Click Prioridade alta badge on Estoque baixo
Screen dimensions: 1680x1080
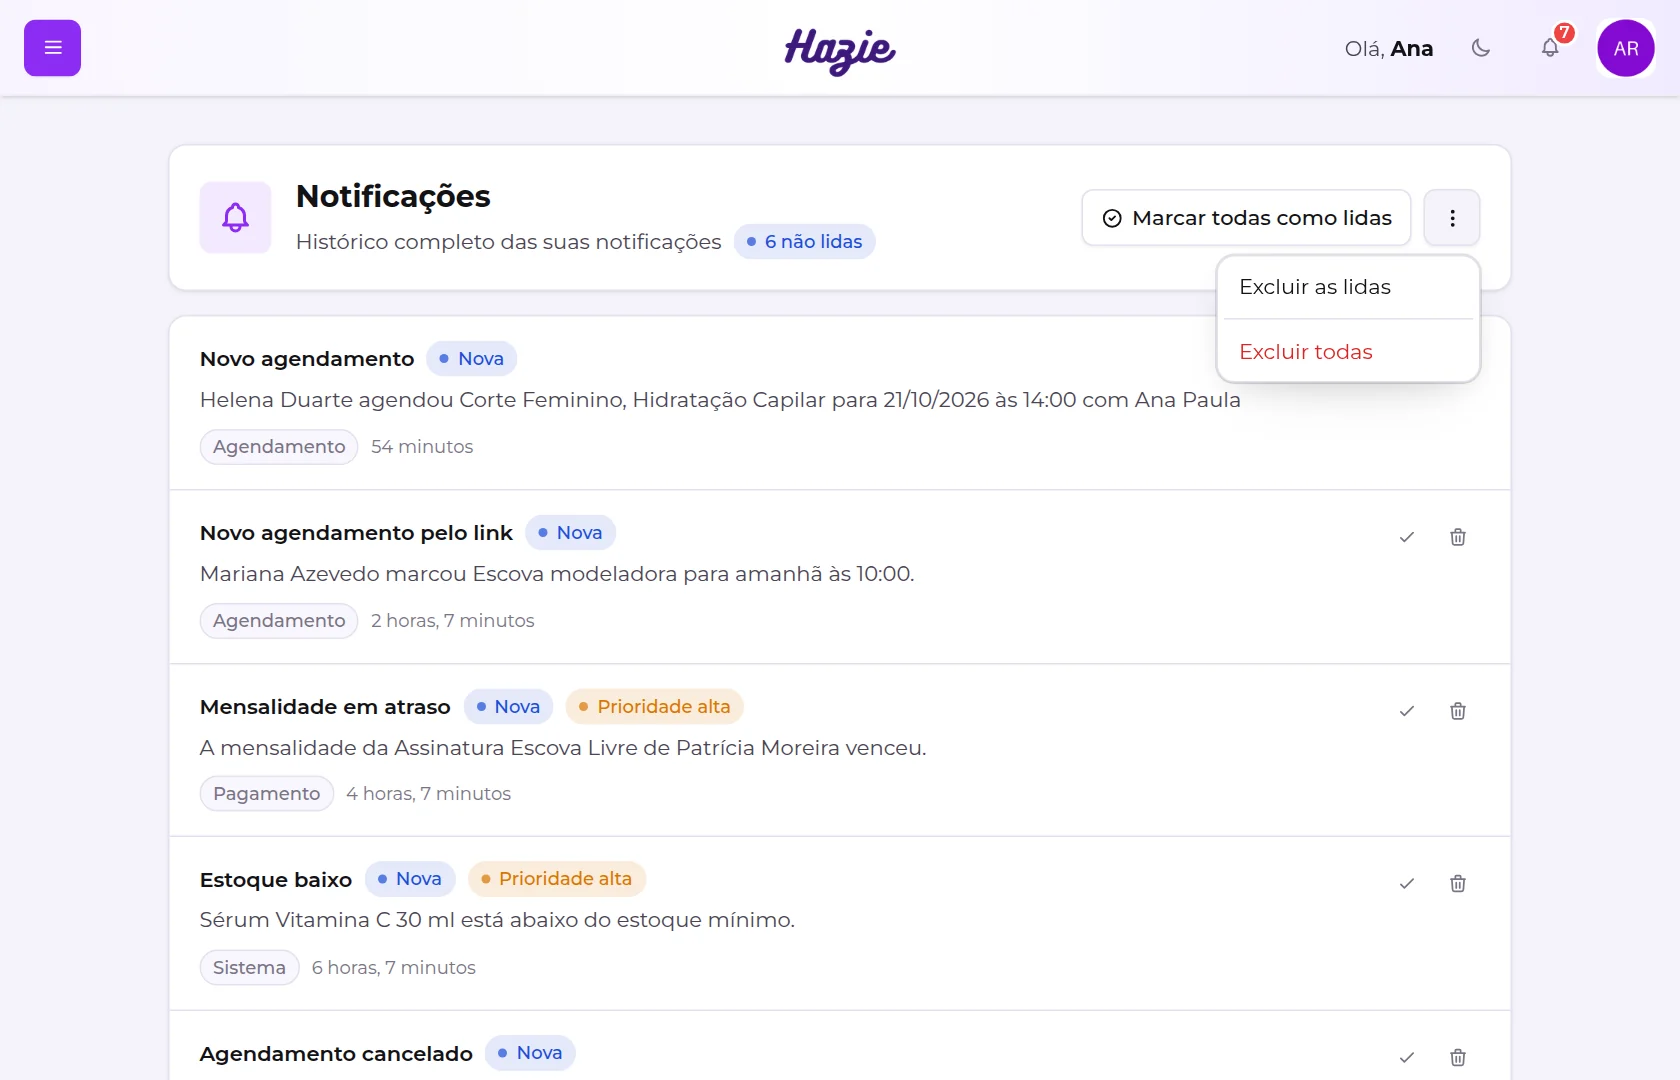[x=557, y=879]
